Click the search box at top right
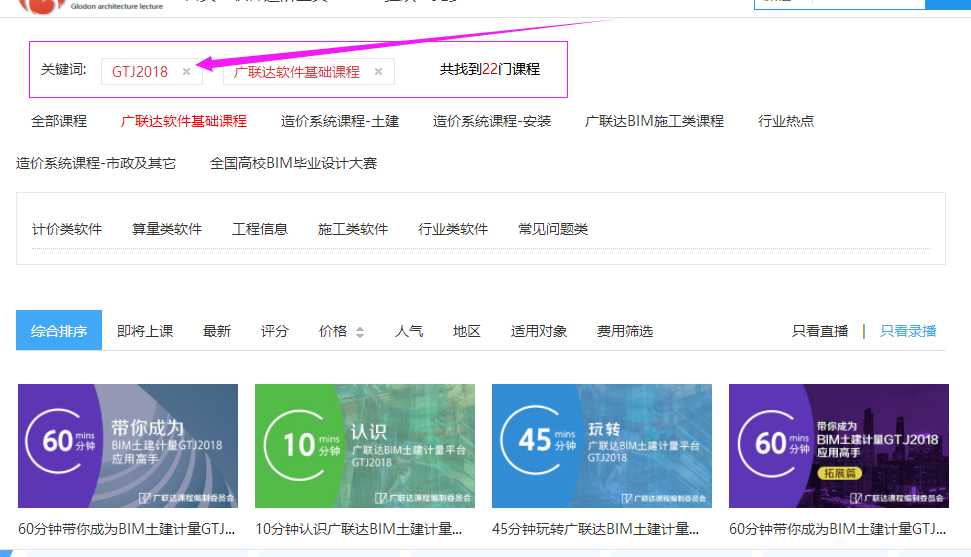This screenshot has height=557, width=971. pyautogui.click(x=867, y=4)
